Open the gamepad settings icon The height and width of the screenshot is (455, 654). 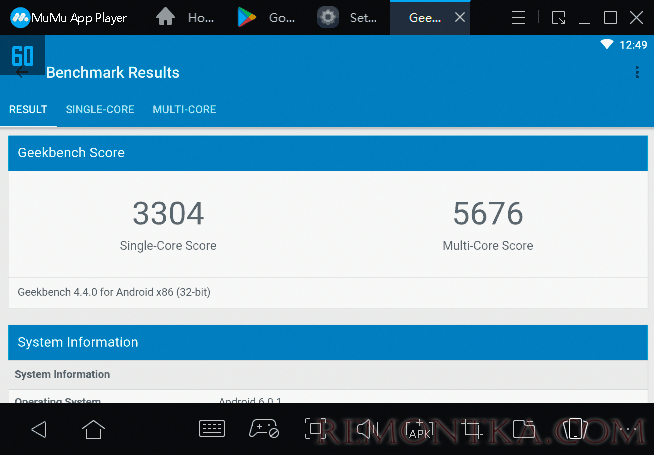264,429
